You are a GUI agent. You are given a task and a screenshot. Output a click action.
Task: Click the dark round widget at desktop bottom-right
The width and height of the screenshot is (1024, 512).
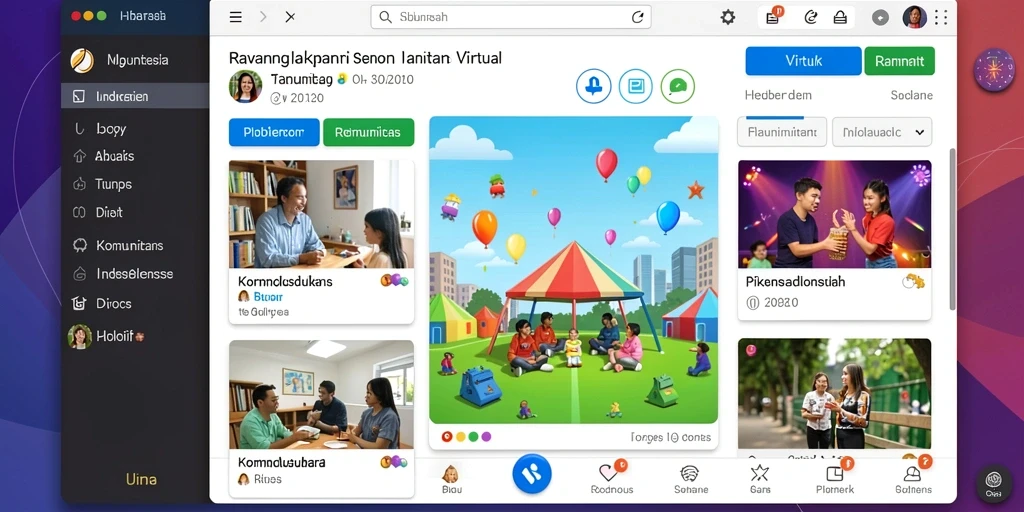[994, 483]
